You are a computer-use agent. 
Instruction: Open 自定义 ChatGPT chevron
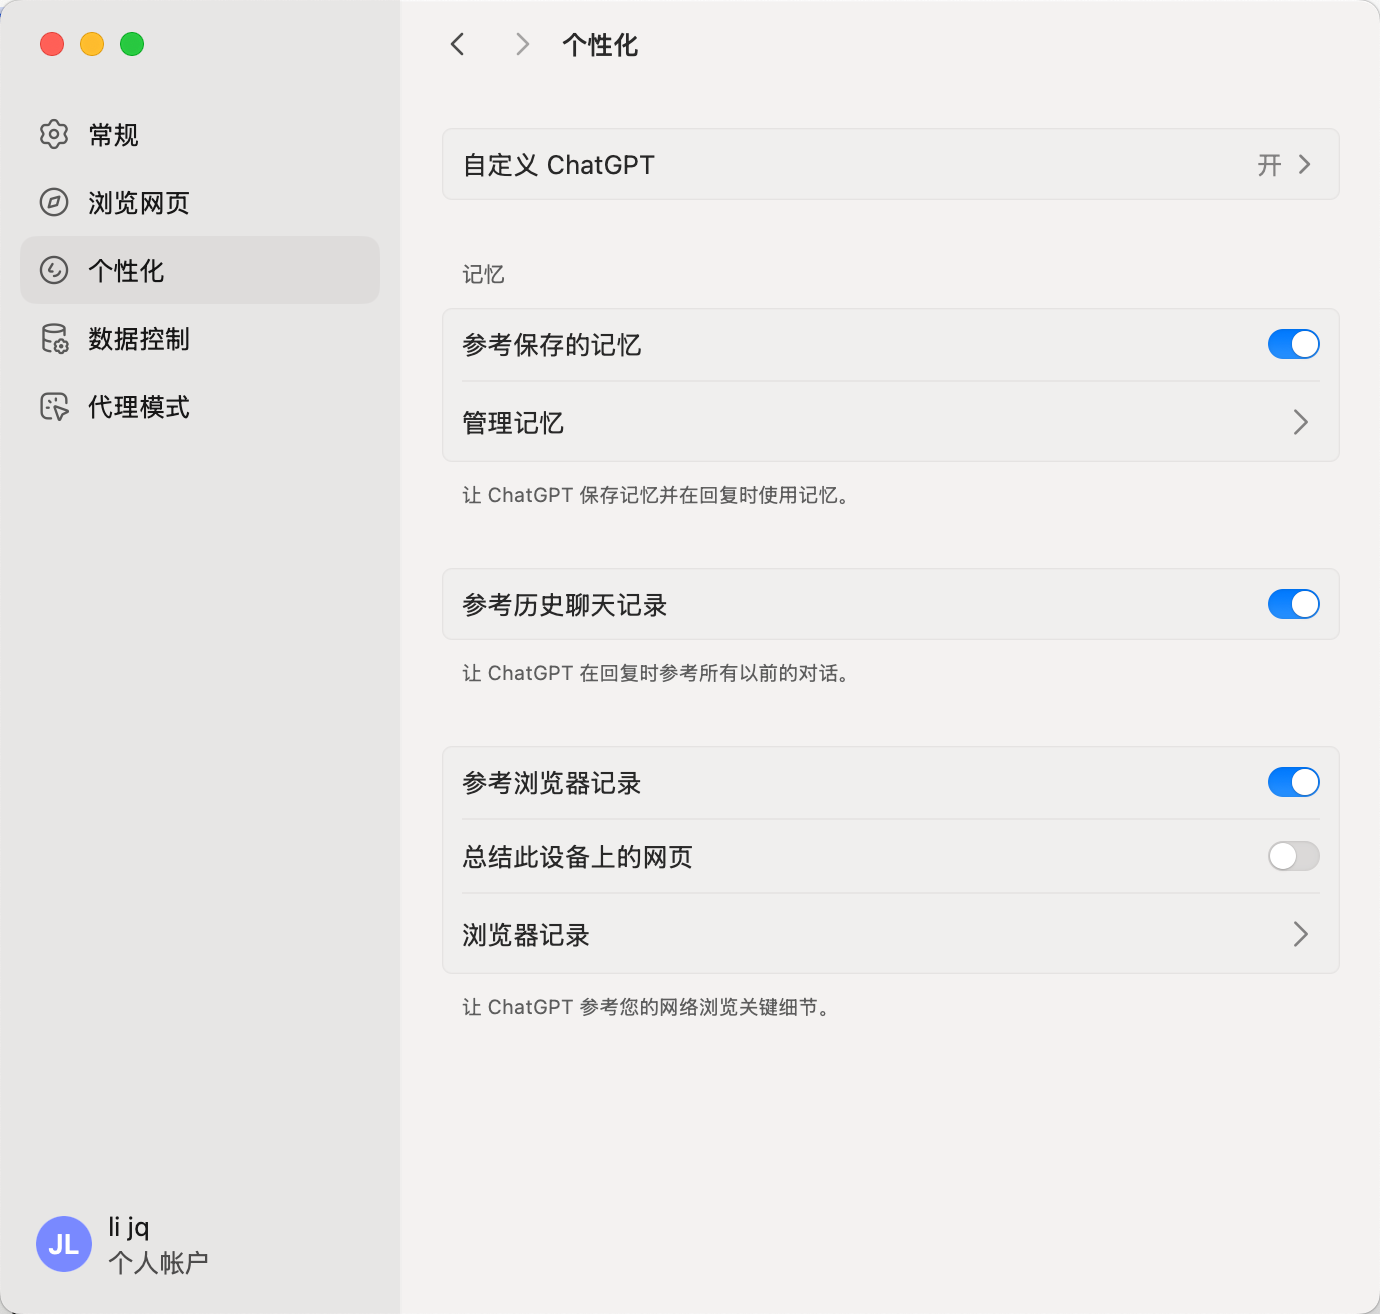[x=1304, y=165]
